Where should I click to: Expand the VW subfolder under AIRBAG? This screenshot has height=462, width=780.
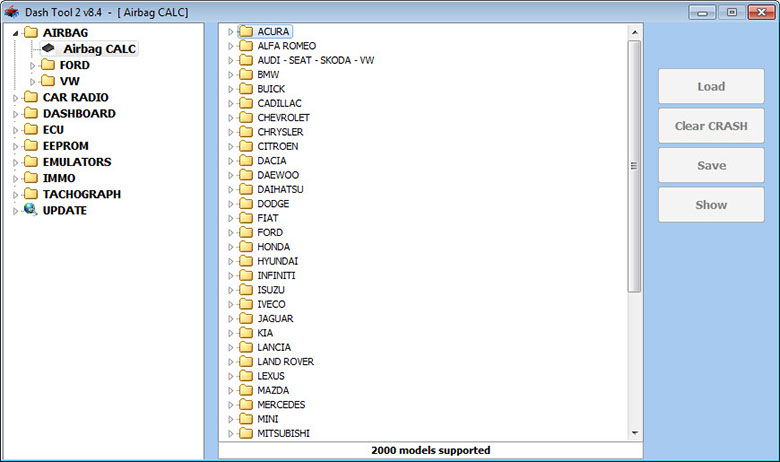coord(33,81)
